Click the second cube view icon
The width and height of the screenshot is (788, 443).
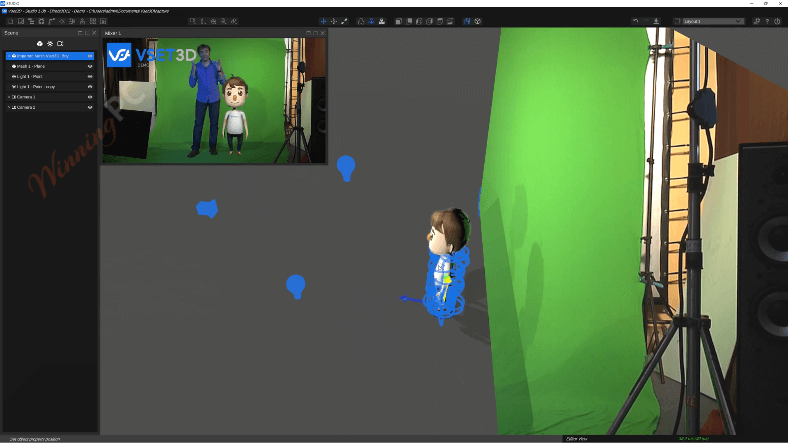[409, 21]
